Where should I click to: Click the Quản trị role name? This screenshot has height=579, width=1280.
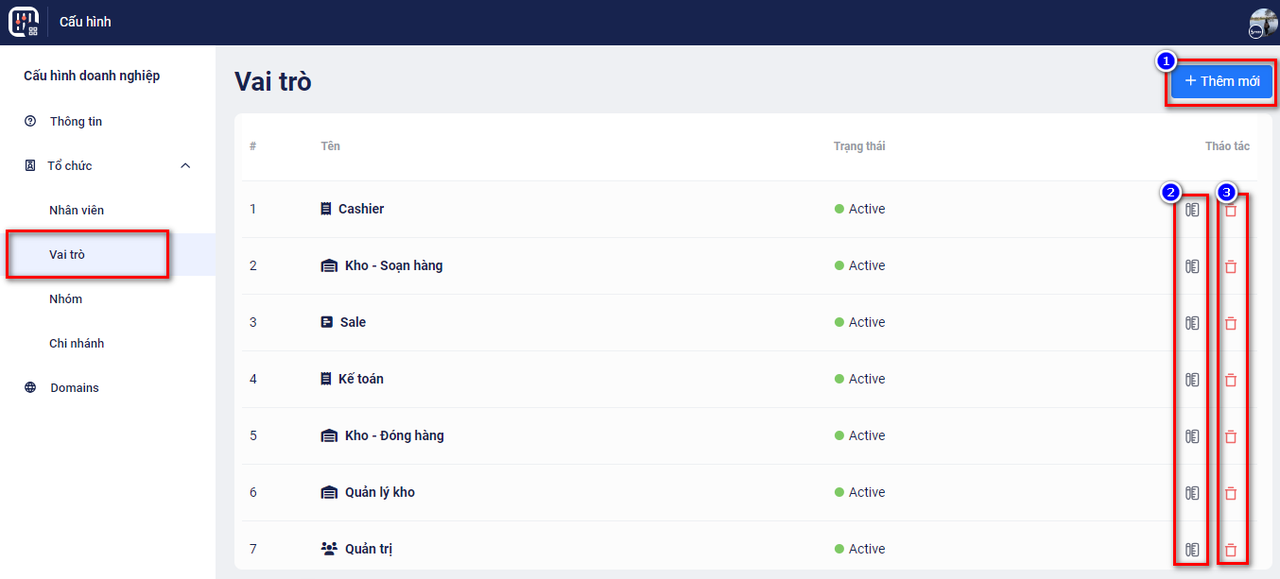(368, 549)
